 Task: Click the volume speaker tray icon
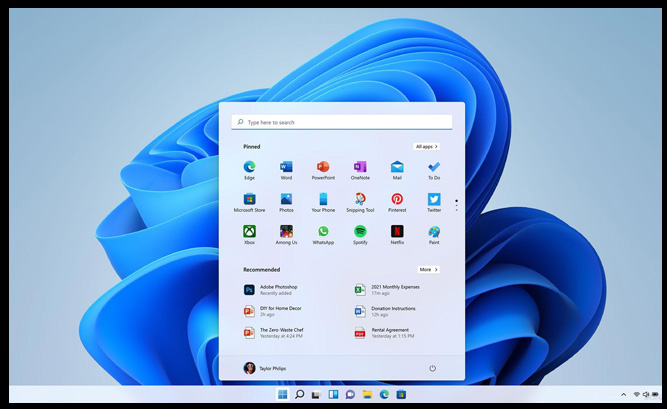coord(646,395)
